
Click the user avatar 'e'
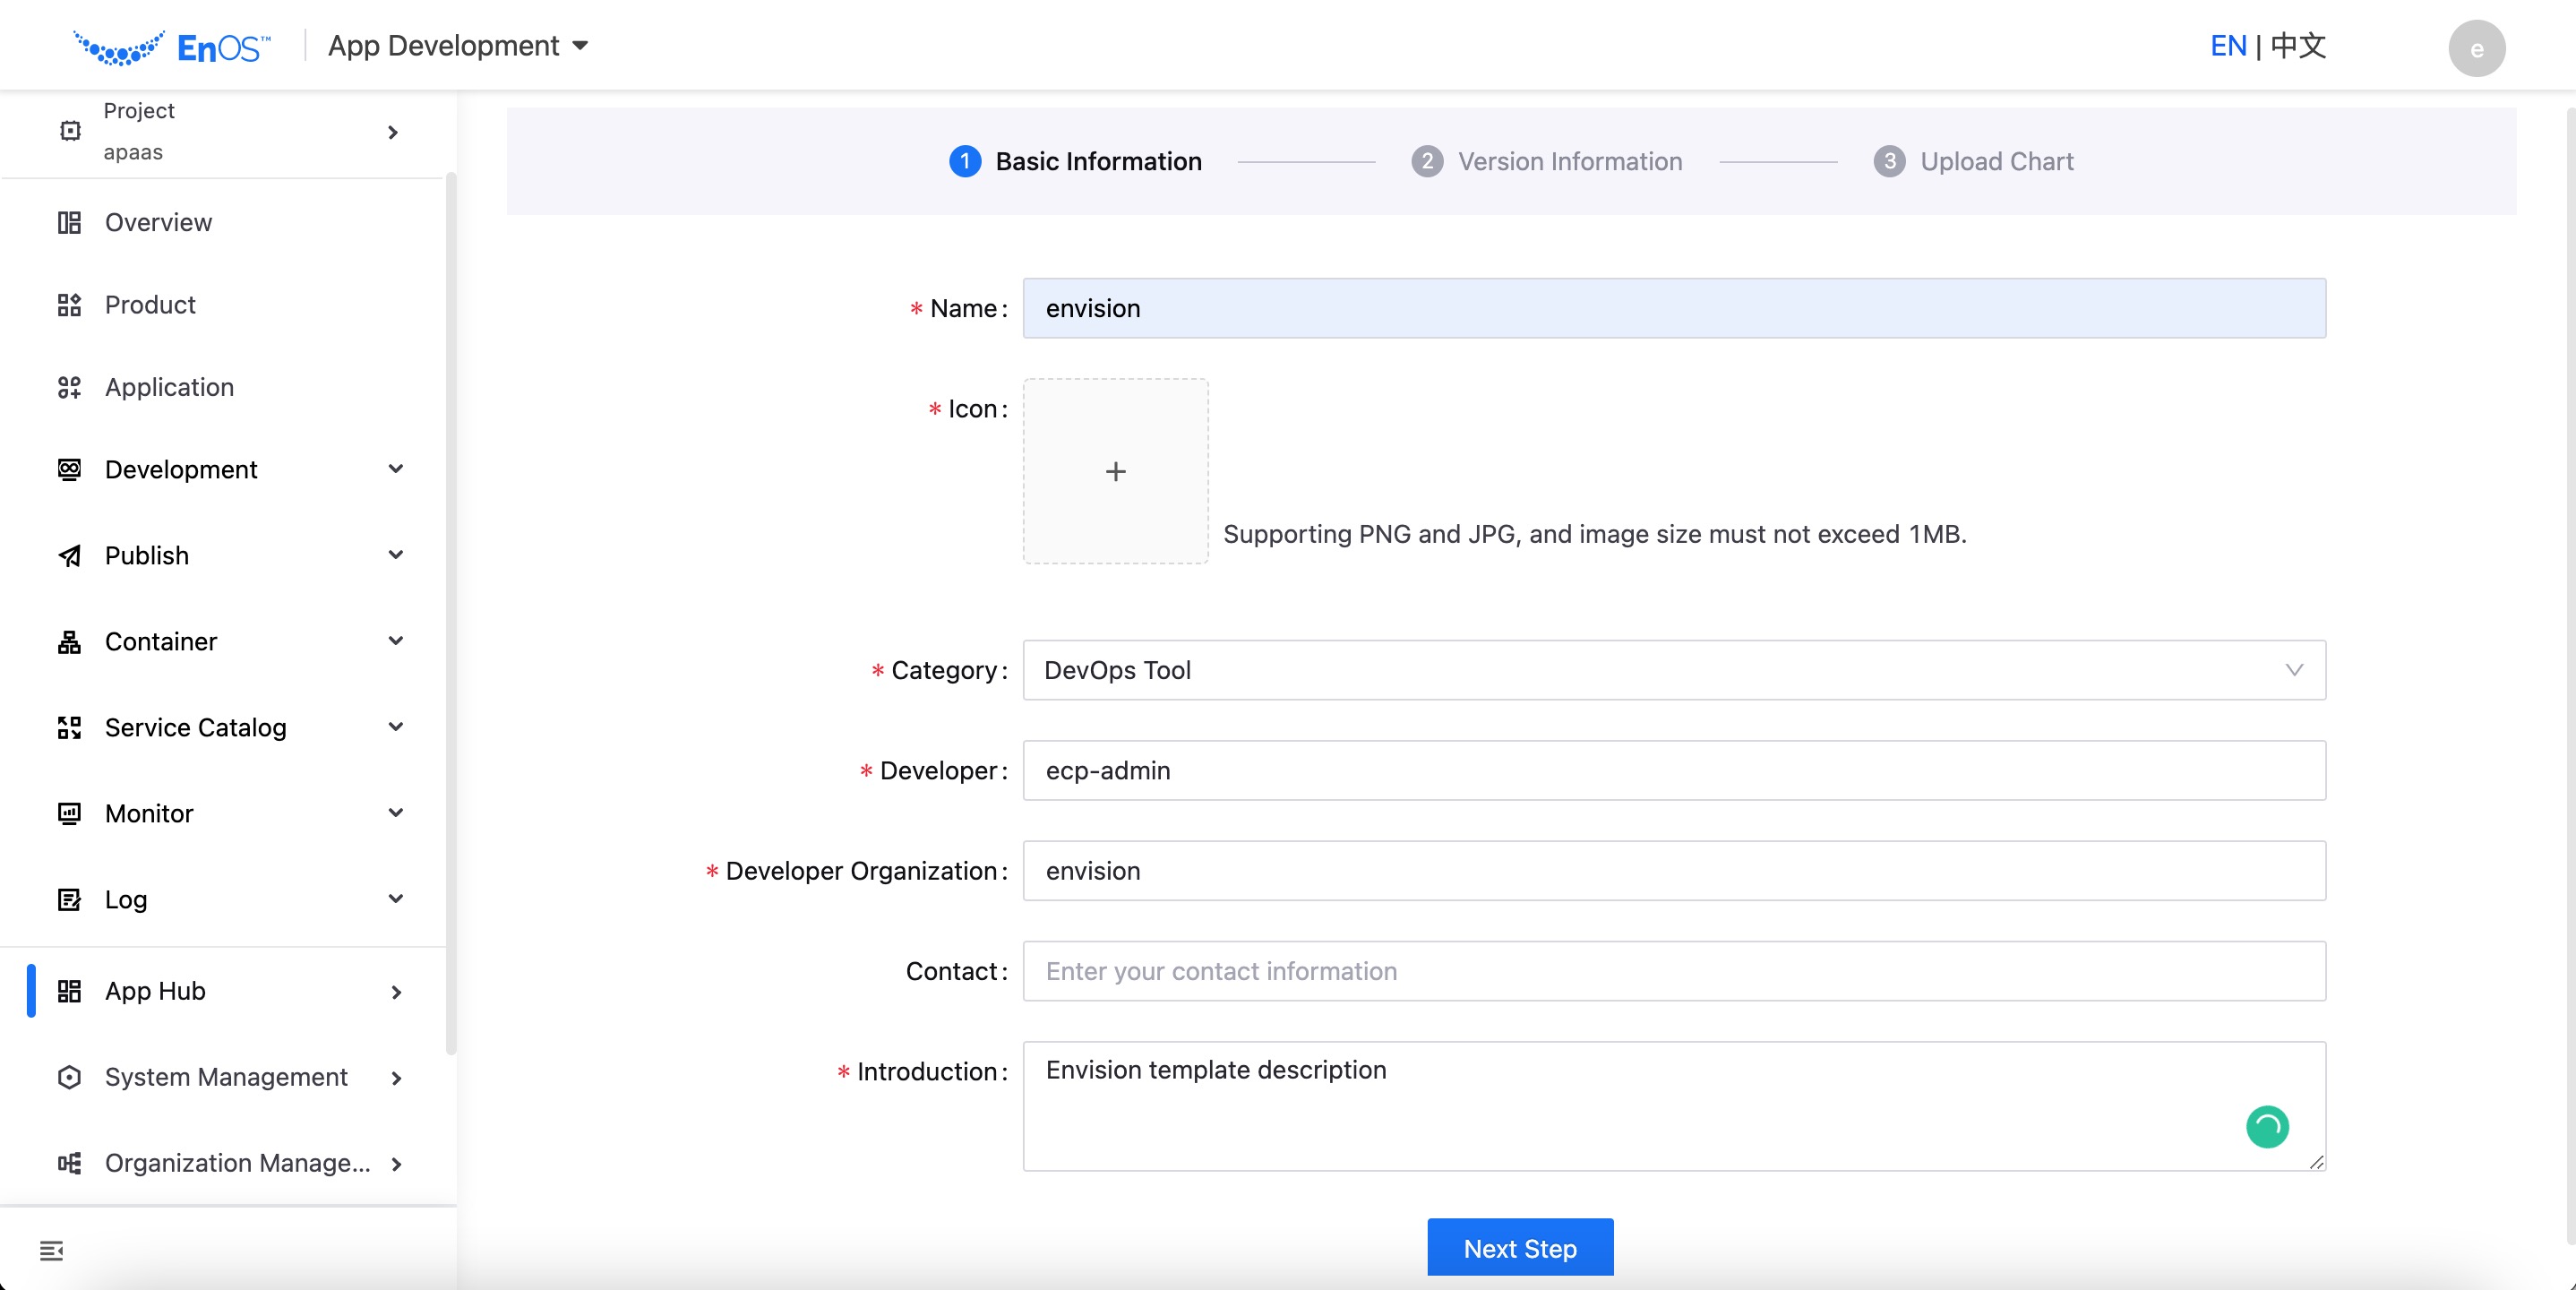point(2475,48)
